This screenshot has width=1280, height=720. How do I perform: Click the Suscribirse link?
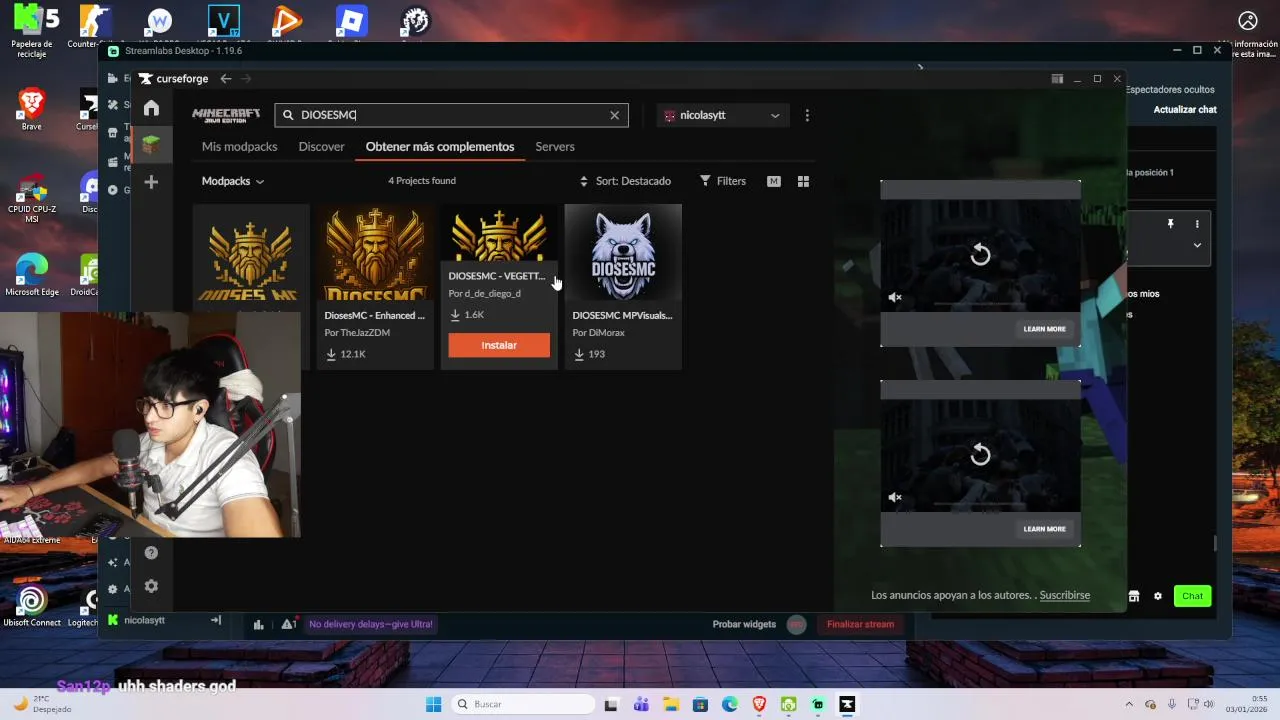click(1064, 595)
